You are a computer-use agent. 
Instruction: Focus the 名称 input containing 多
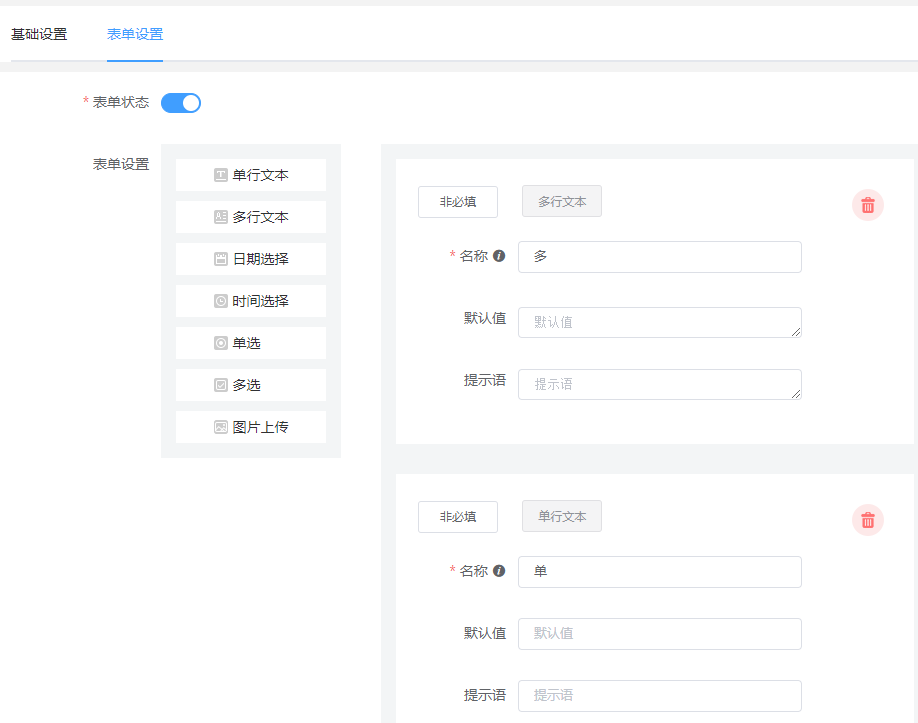pyautogui.click(x=659, y=257)
